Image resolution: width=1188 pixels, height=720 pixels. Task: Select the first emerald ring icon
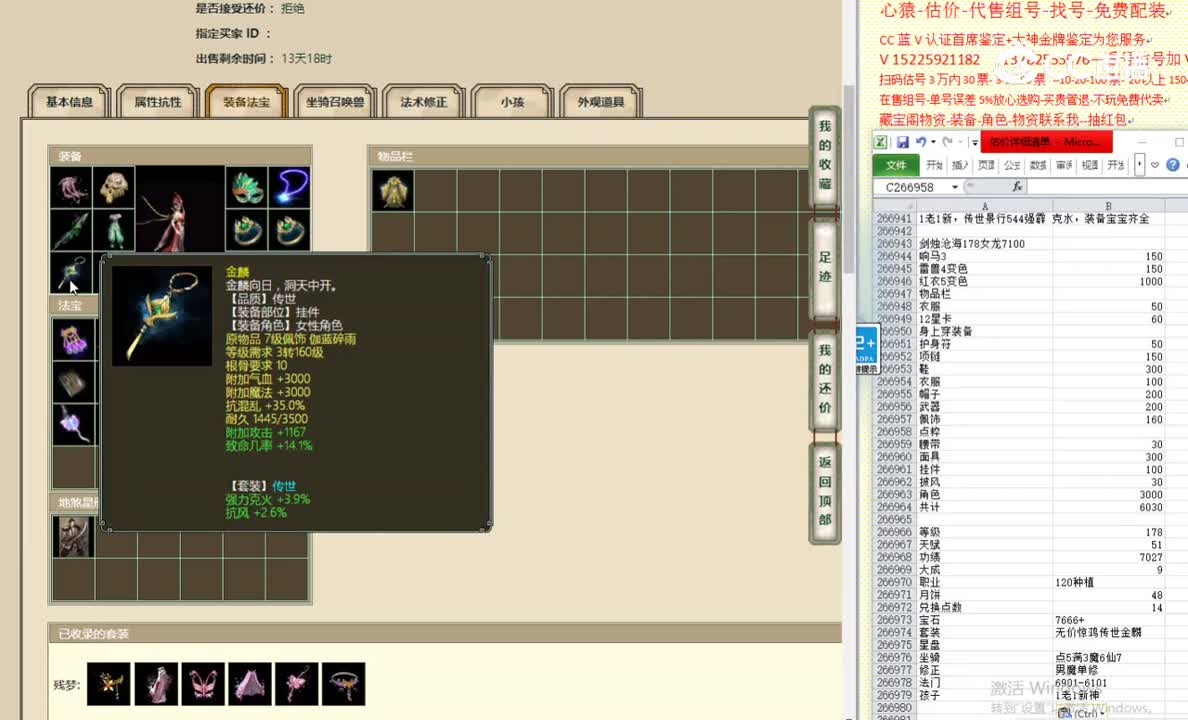tap(246, 230)
